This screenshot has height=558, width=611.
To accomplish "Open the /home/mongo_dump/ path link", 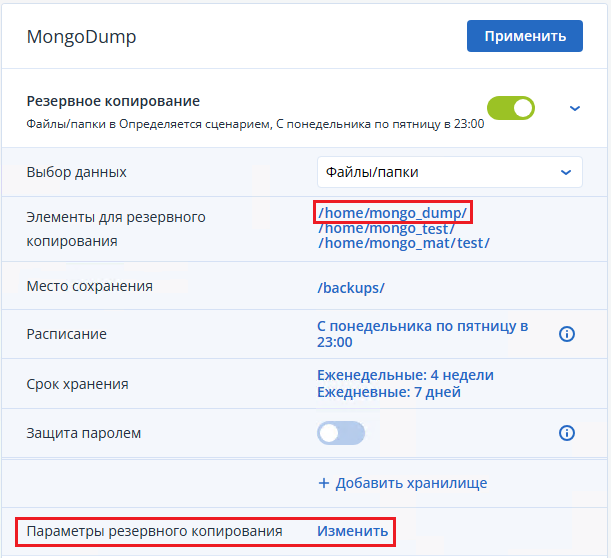I will (x=392, y=212).
